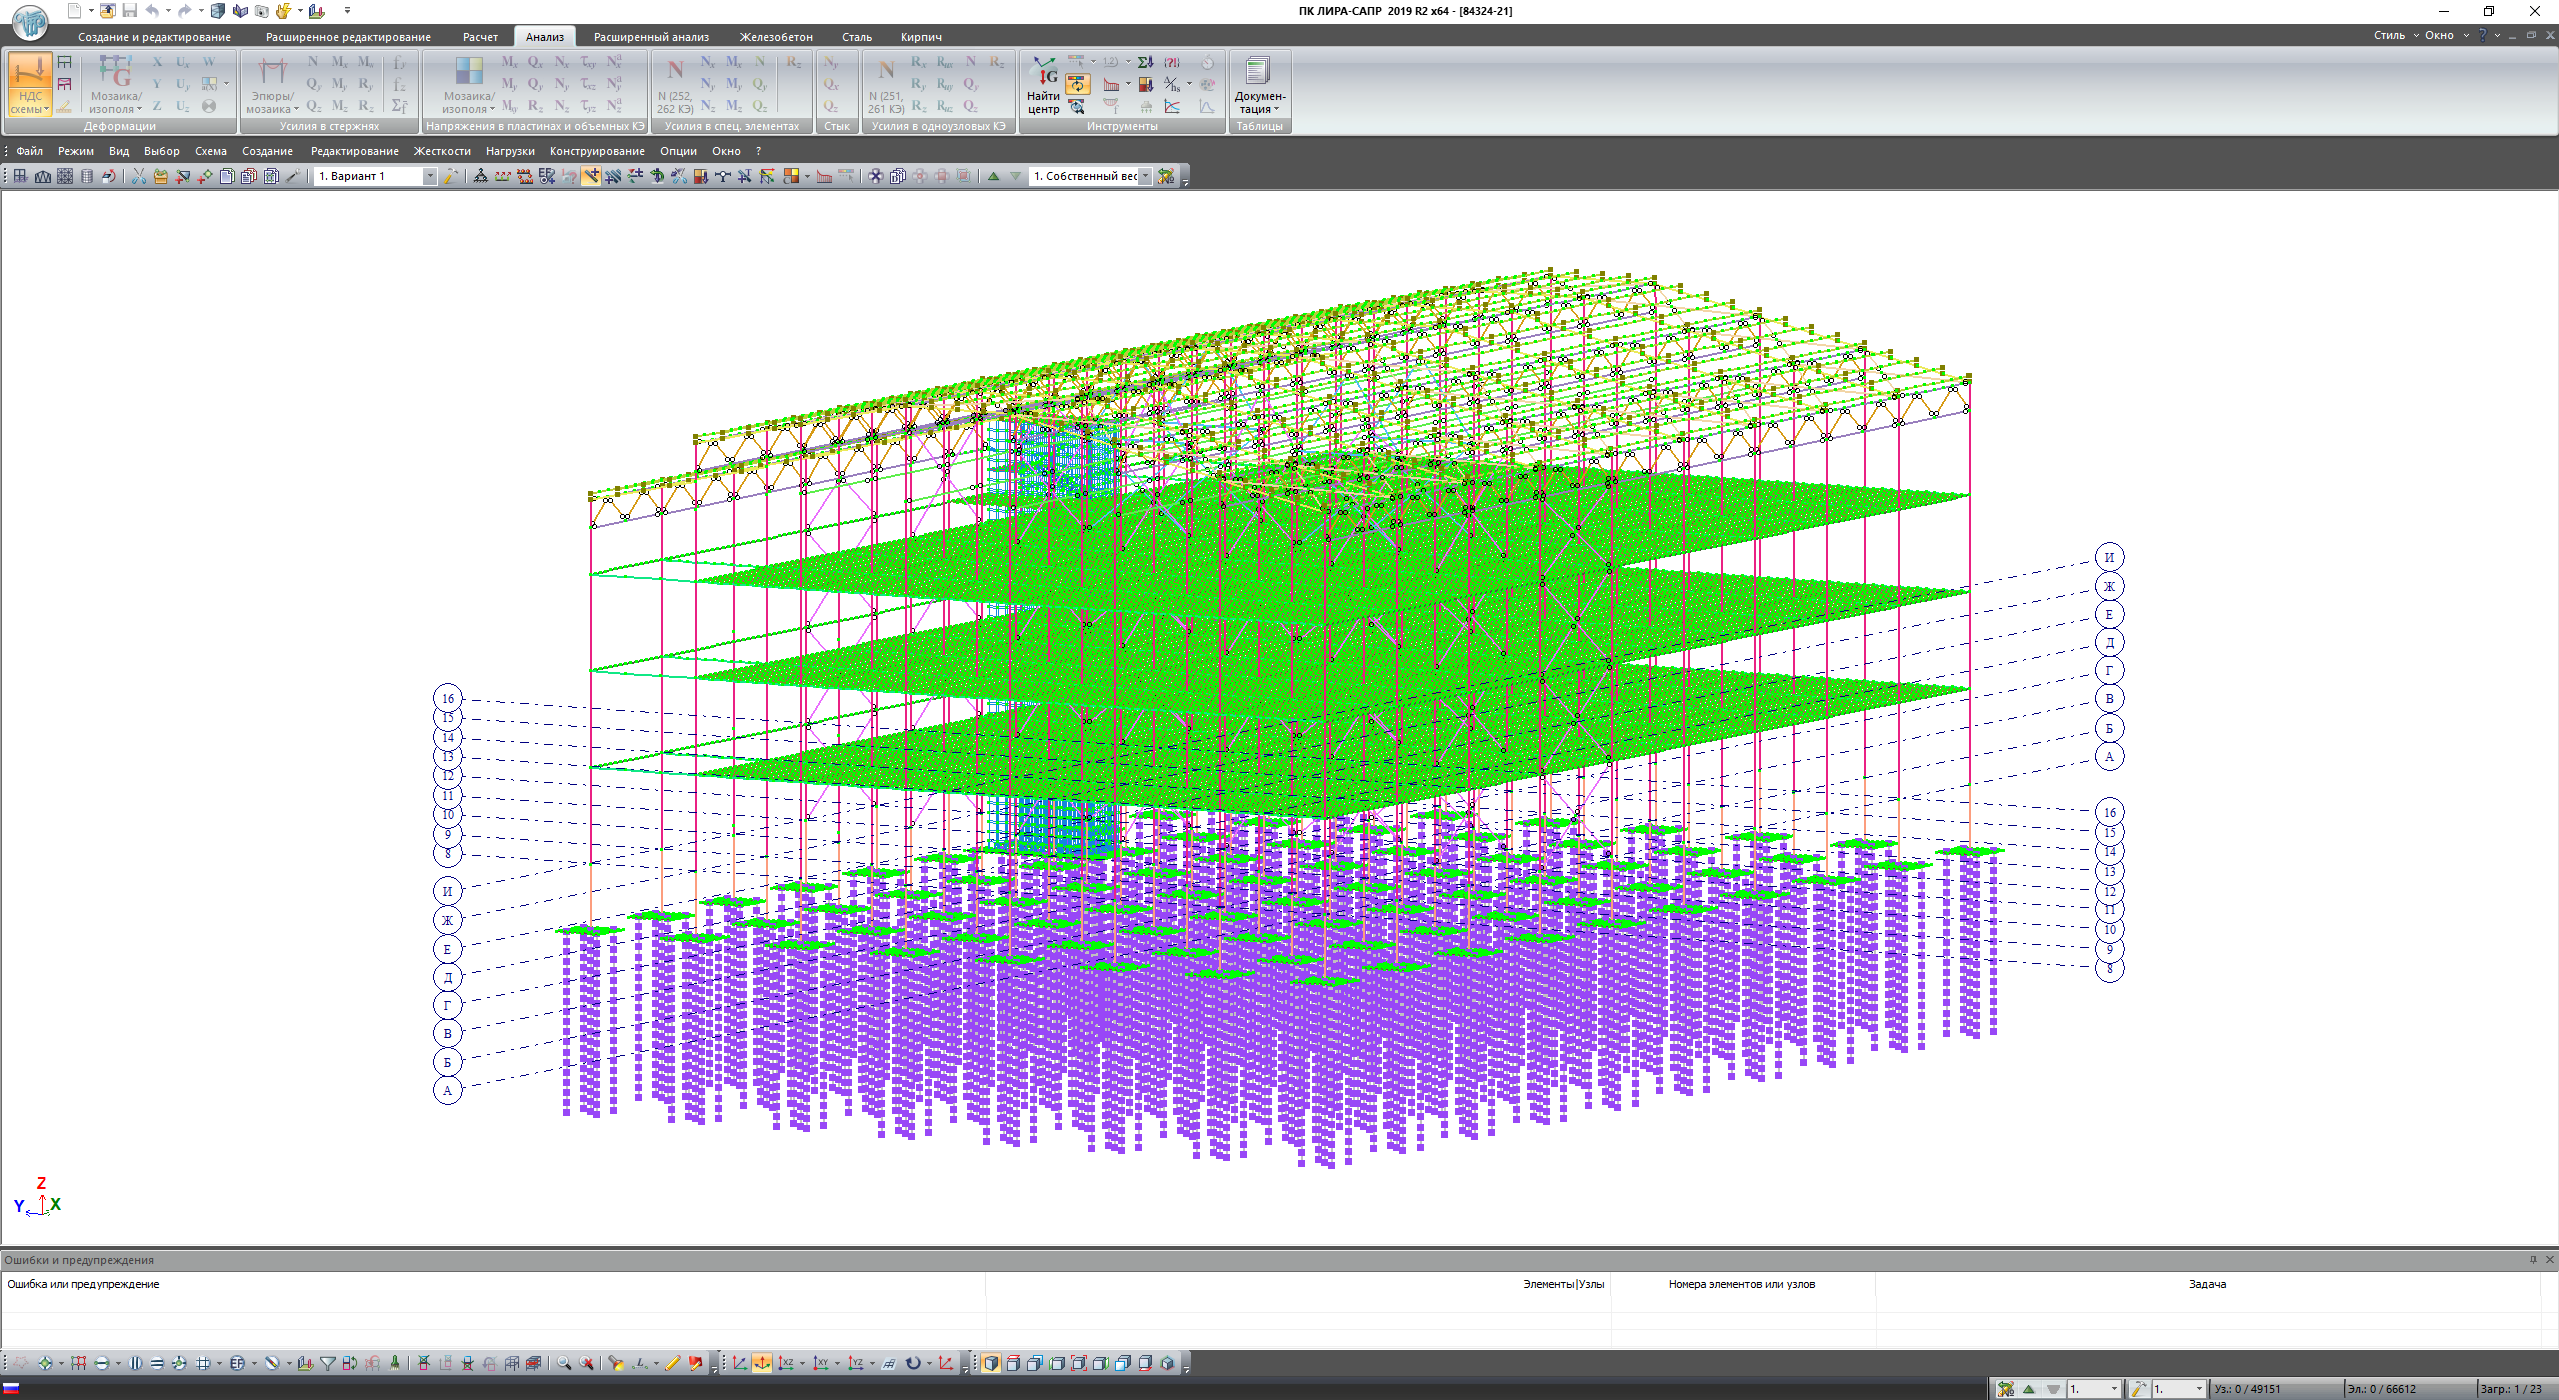This screenshot has width=2559, height=1400.
Task: Click the Russian flag language indicator
Action: pyautogui.click(x=12, y=1388)
